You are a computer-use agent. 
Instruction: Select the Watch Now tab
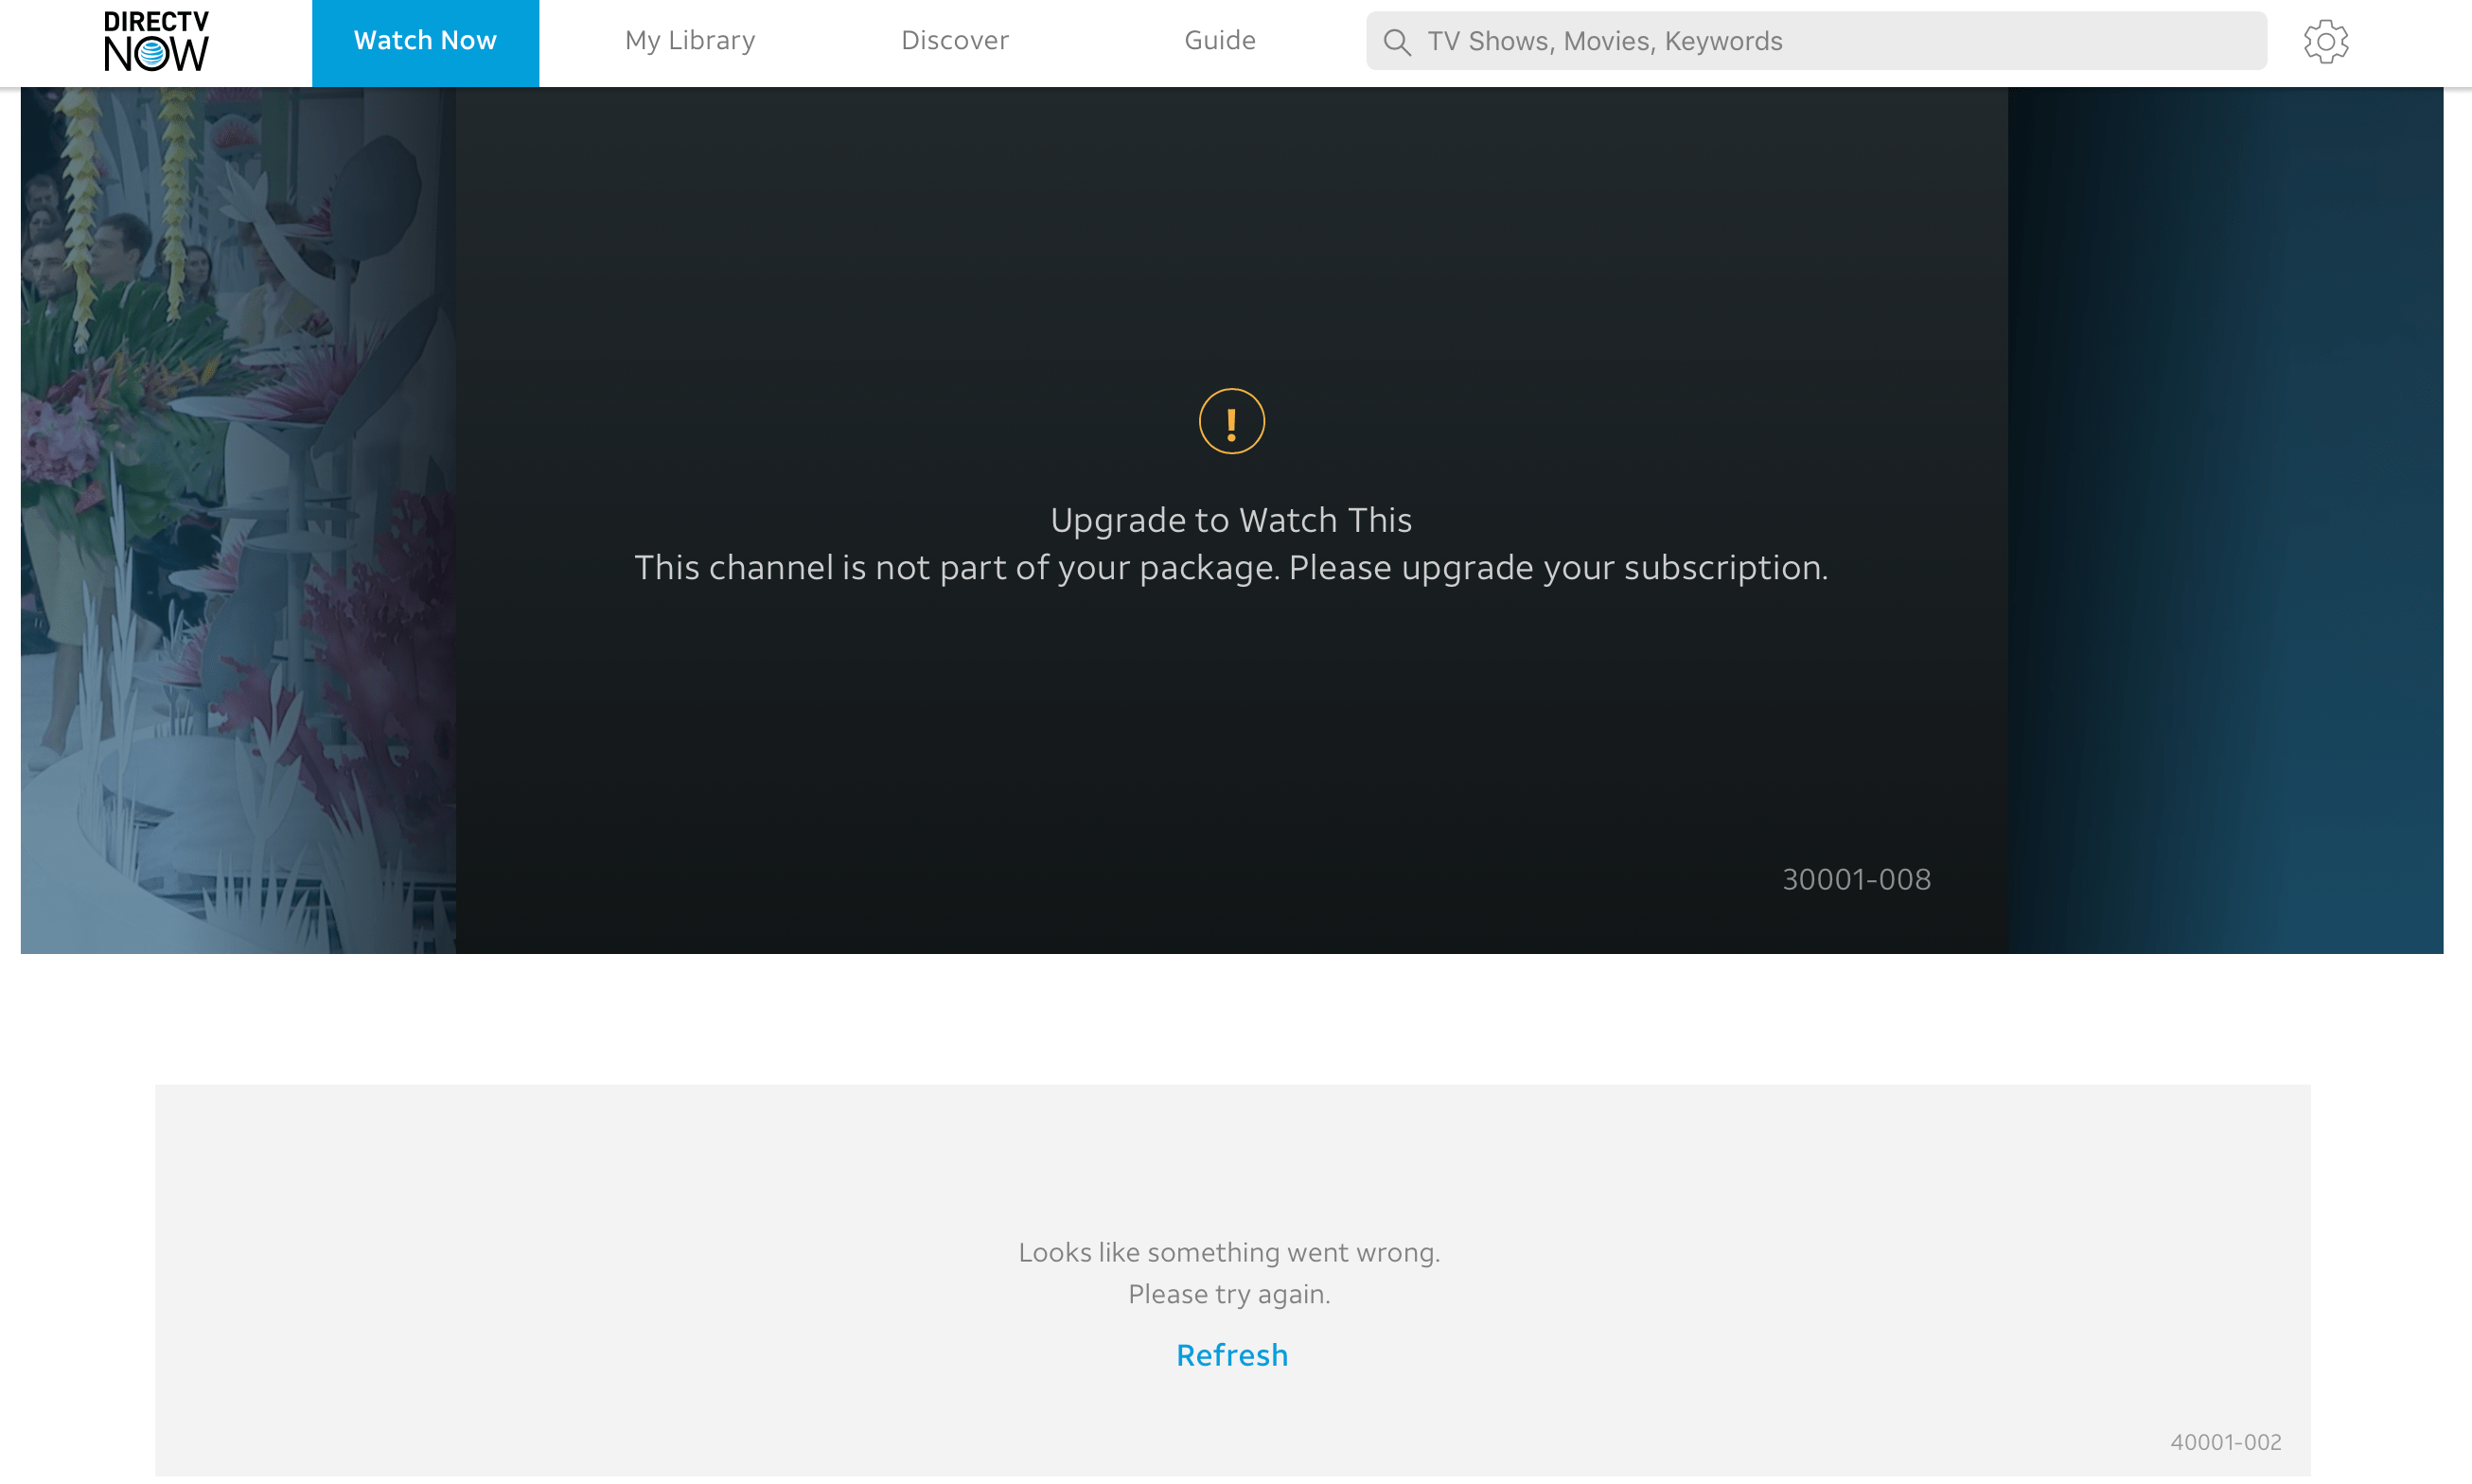coord(425,43)
